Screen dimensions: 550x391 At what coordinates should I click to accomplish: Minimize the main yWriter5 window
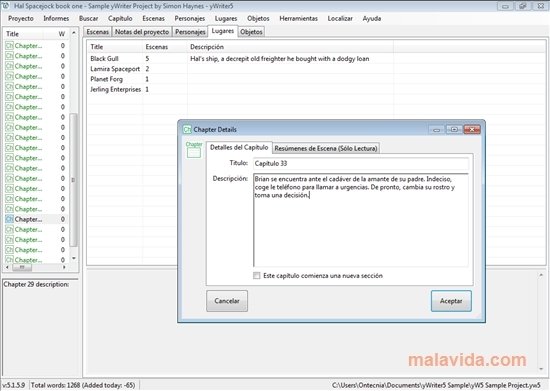(x=505, y=6)
